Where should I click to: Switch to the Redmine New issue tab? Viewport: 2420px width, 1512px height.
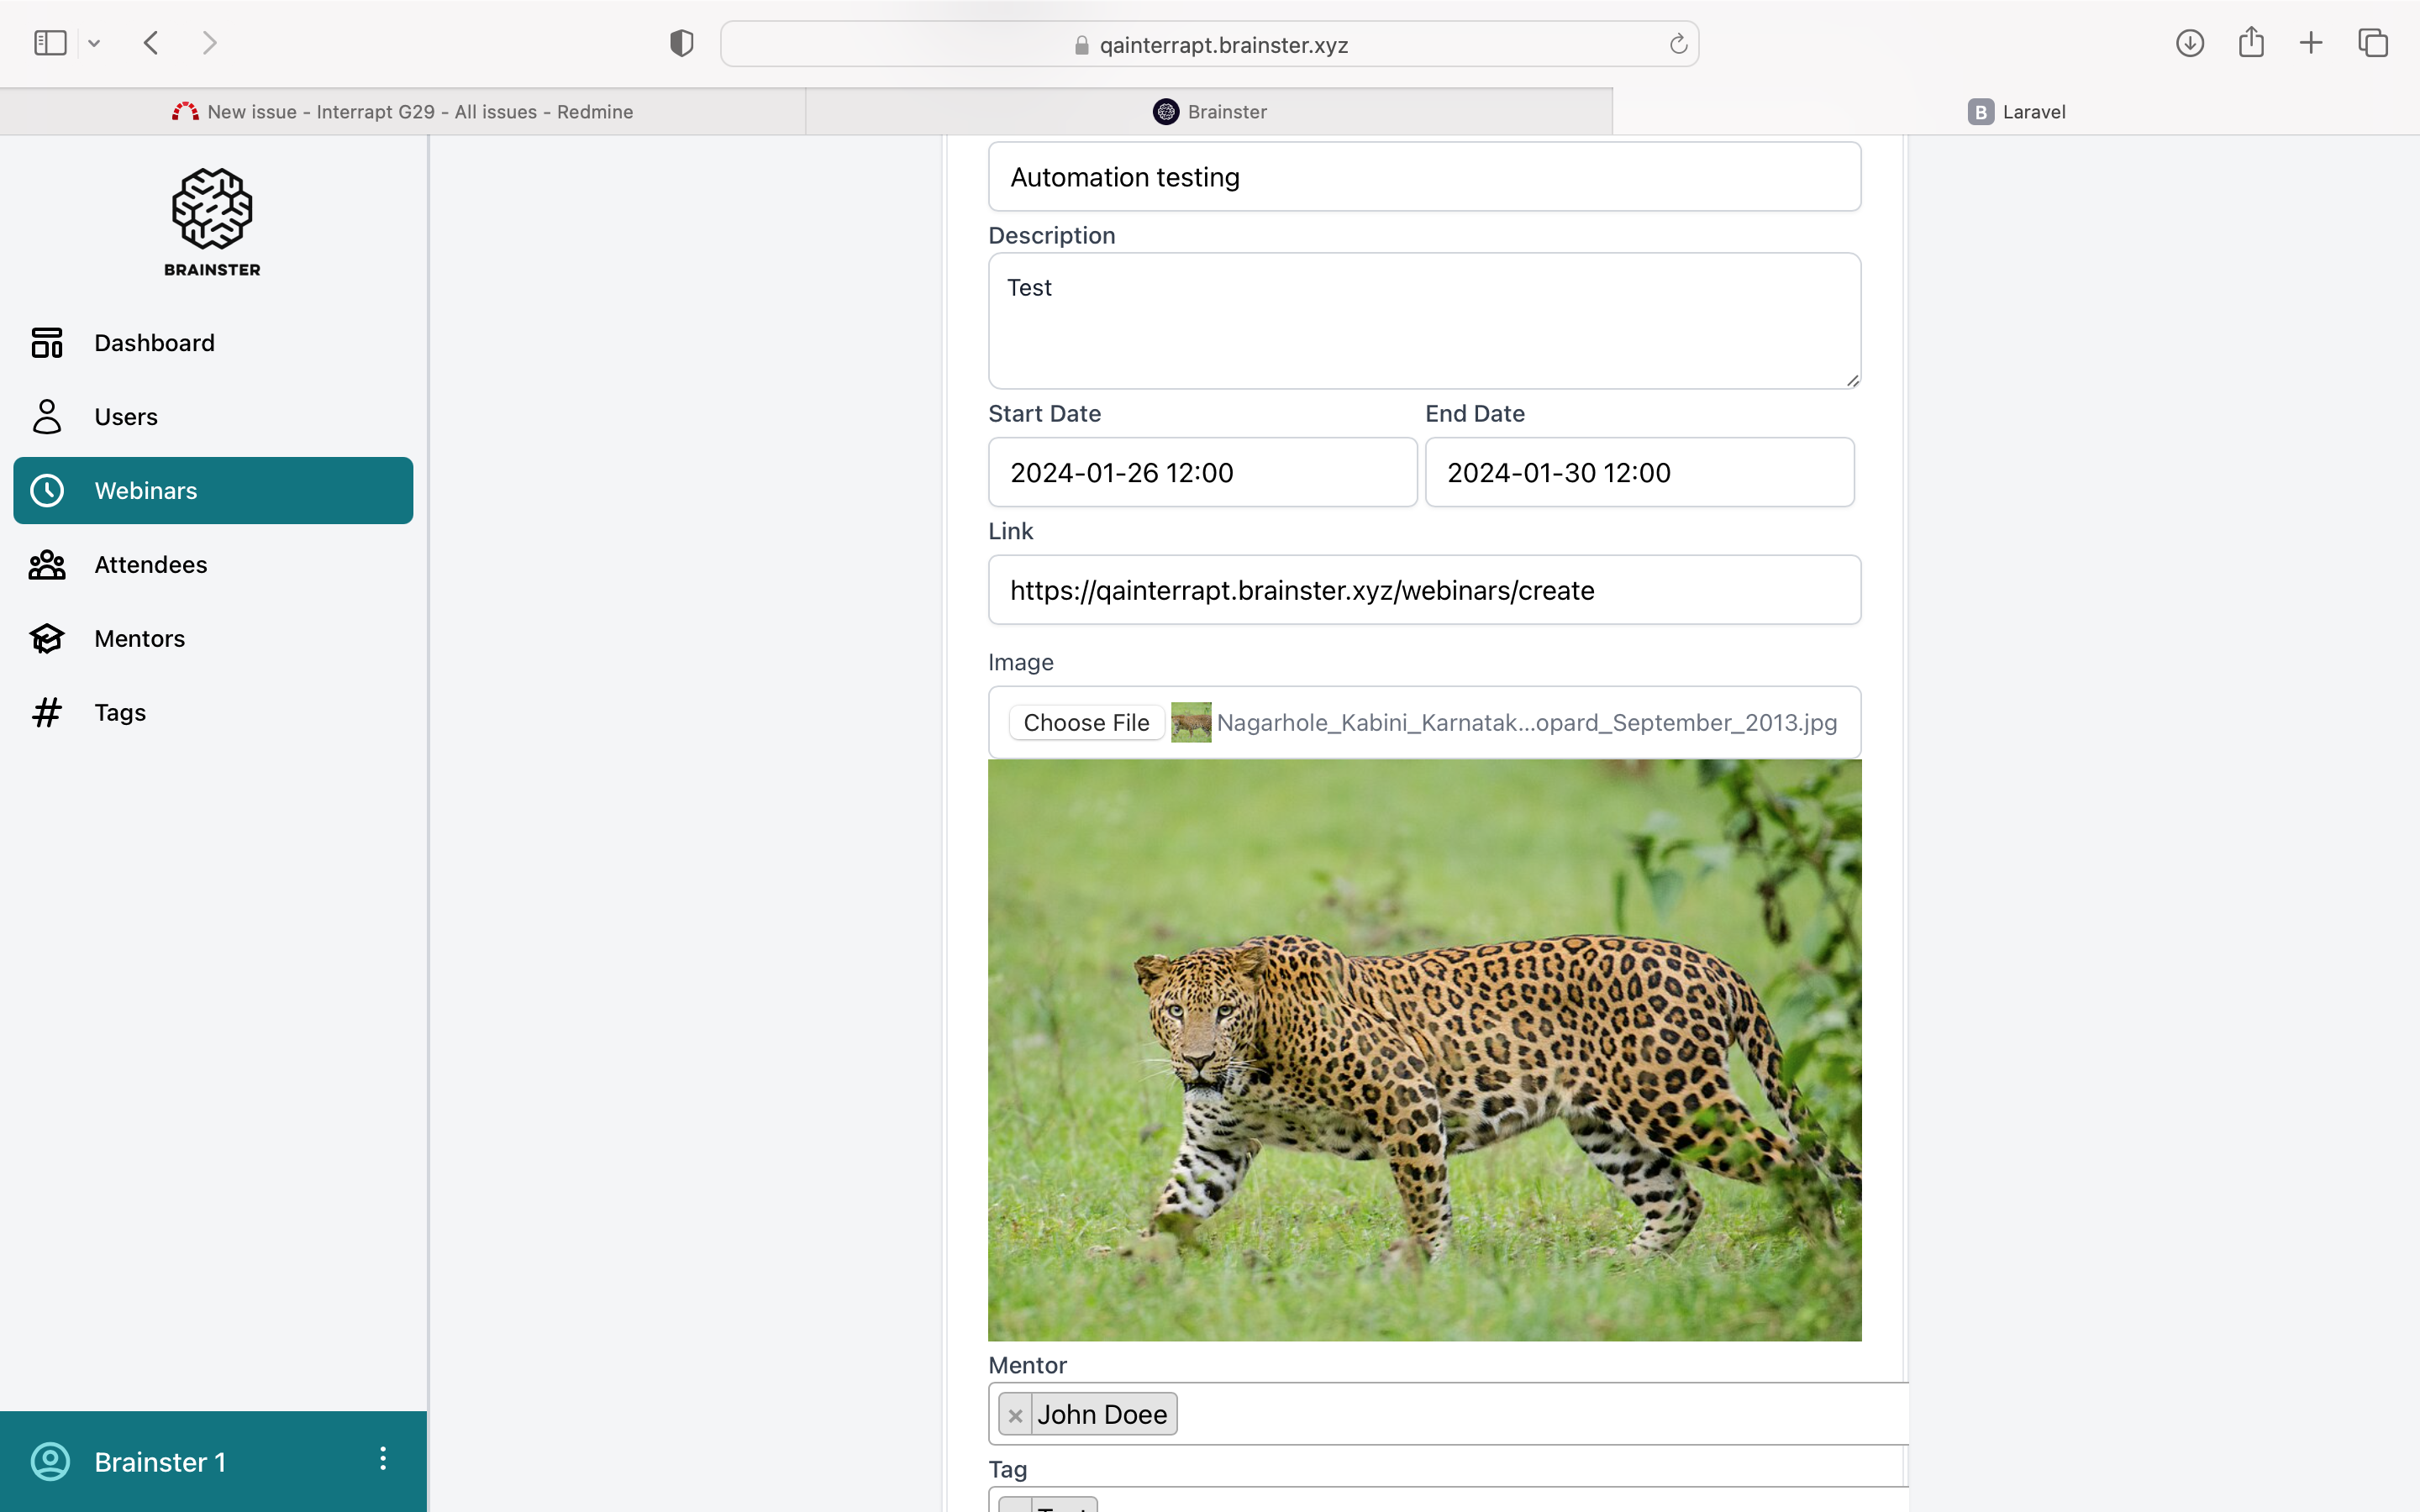pyautogui.click(x=402, y=112)
